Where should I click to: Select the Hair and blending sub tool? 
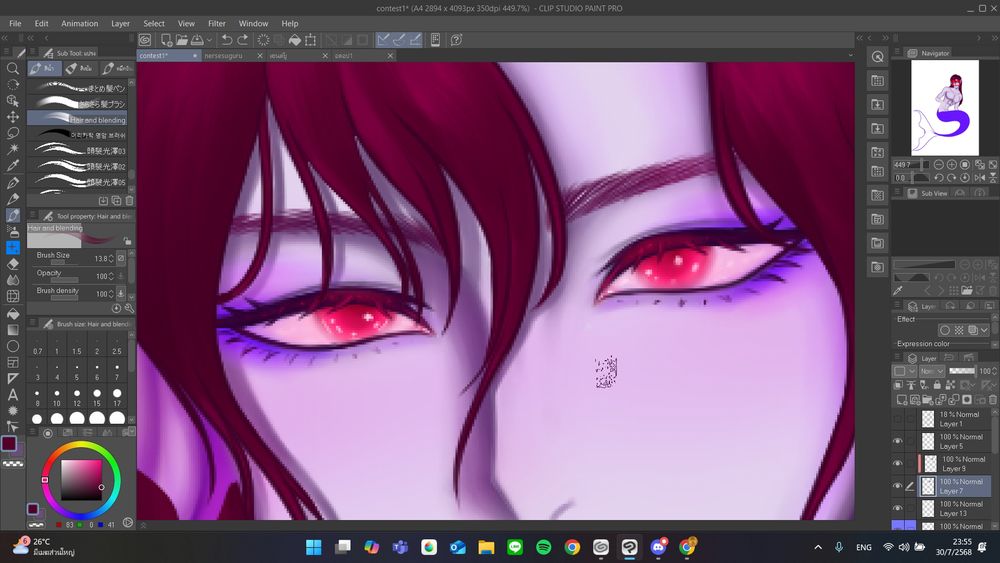[x=77, y=119]
